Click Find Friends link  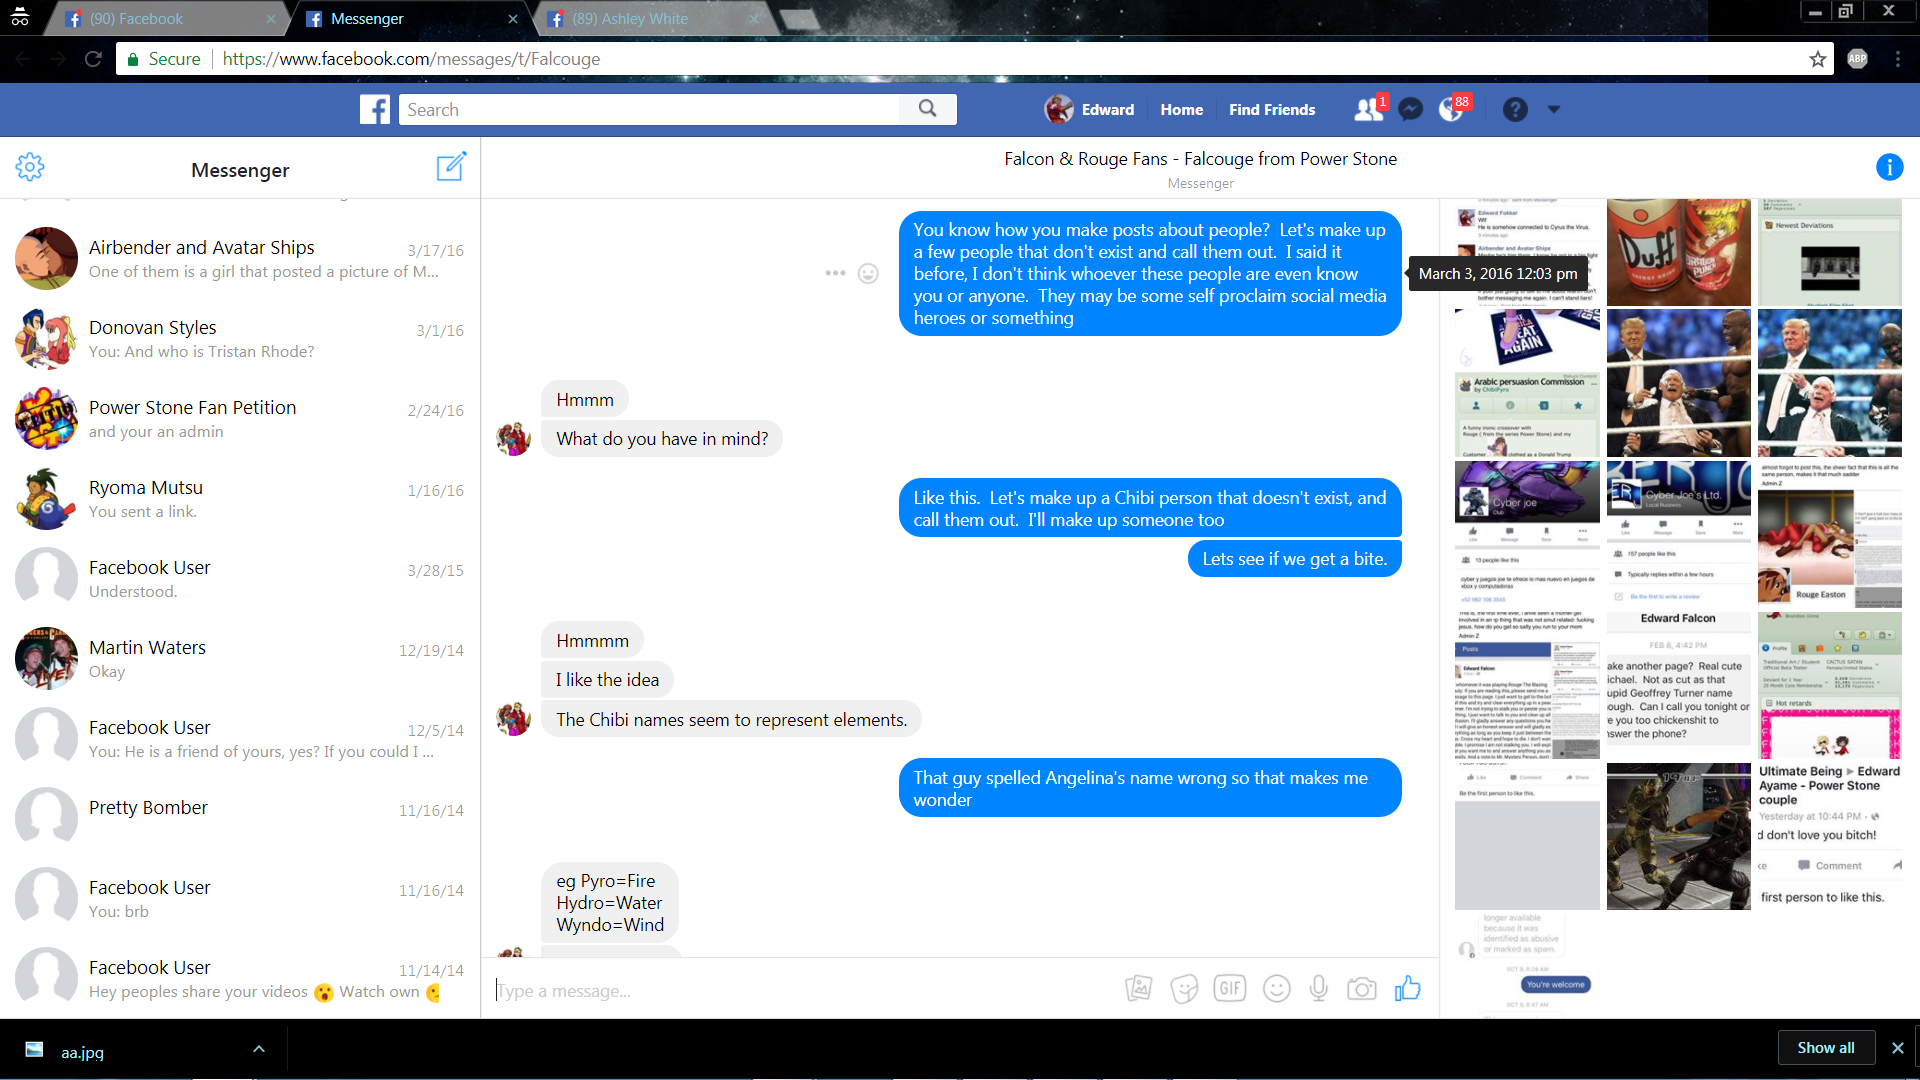click(1272, 110)
